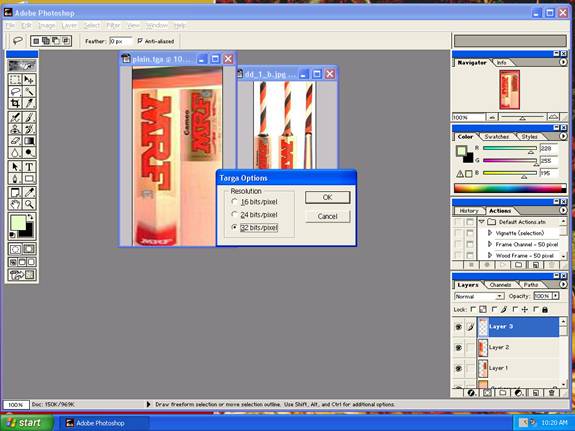Select the Gradient tool
Viewport: 575px width, 431px height.
click(x=29, y=140)
